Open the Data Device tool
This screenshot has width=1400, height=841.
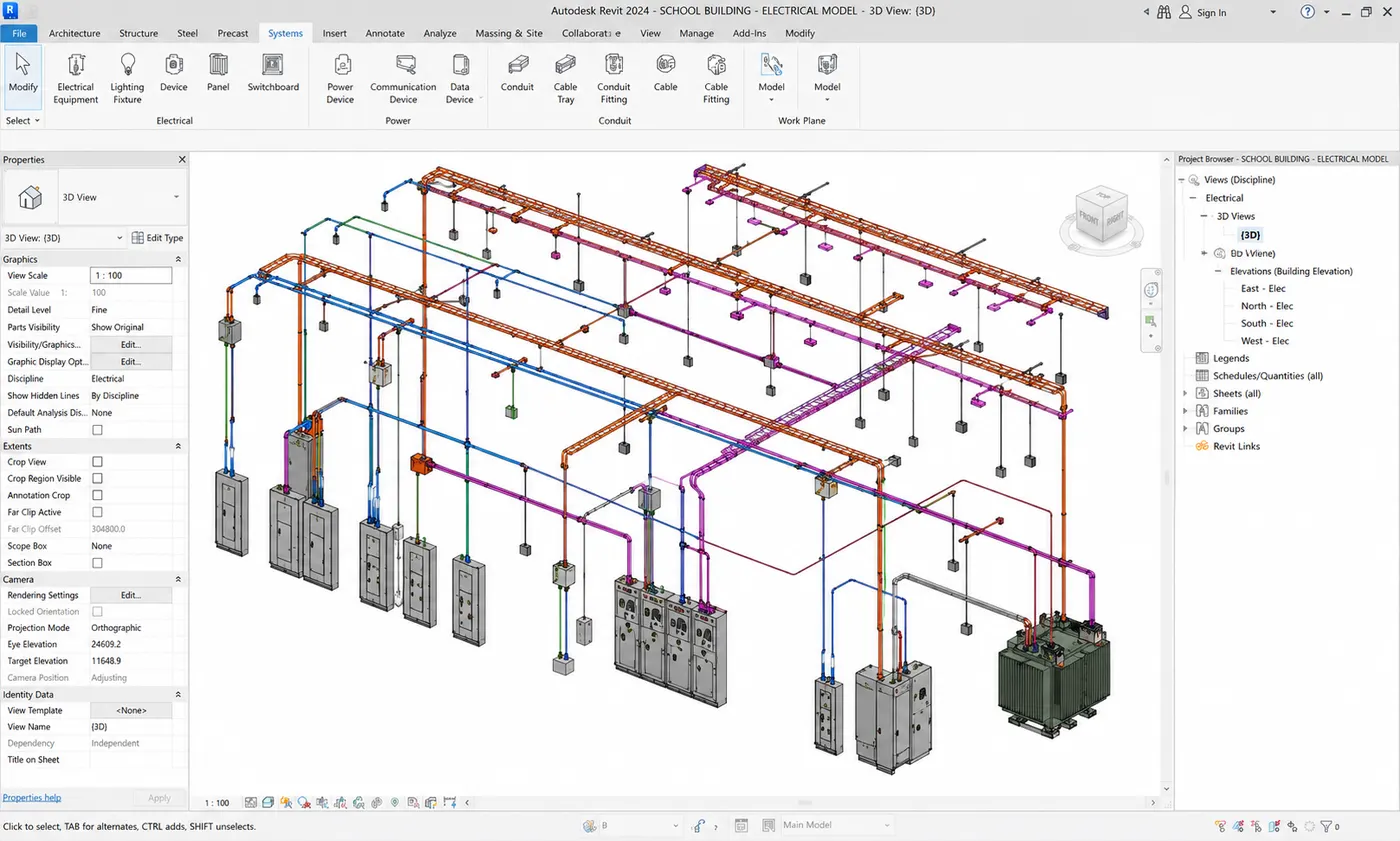(460, 79)
